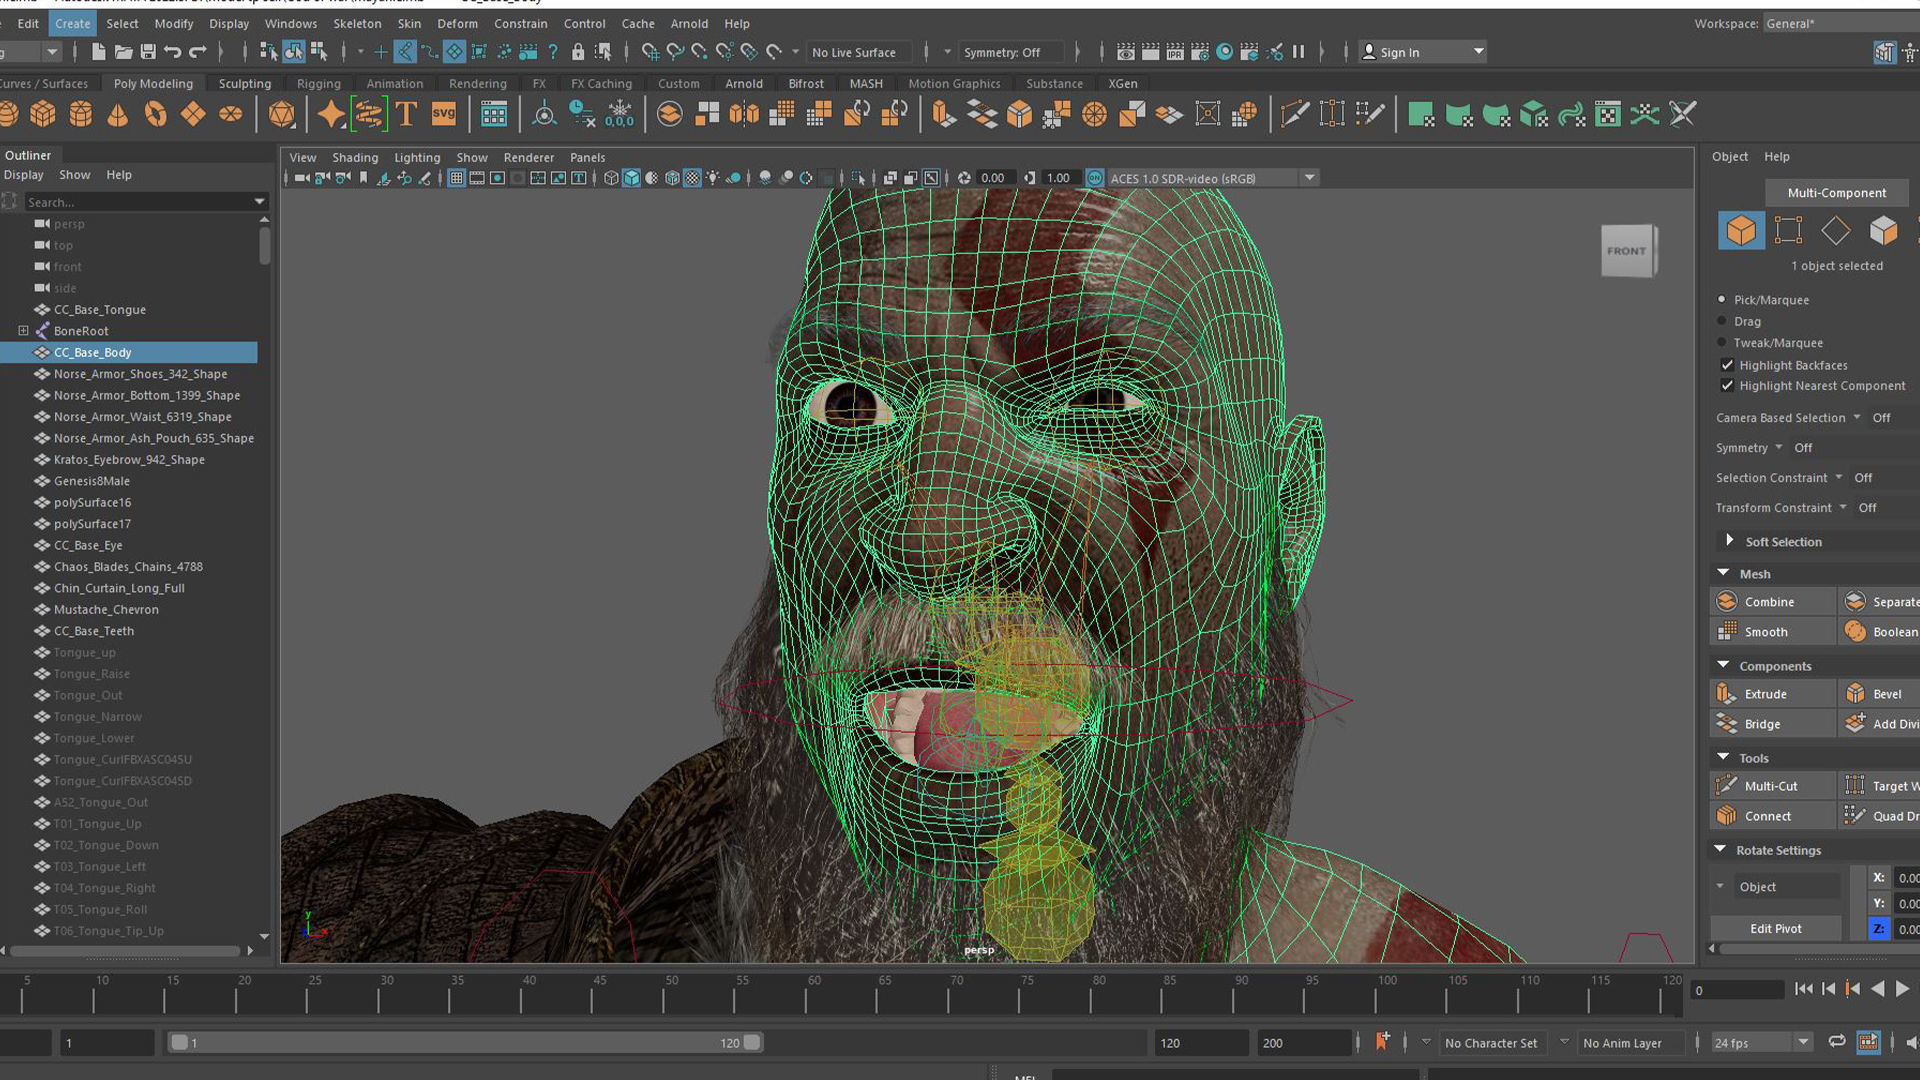Collapse the Components section
Screen dimensions: 1920x1080
click(x=1723, y=665)
